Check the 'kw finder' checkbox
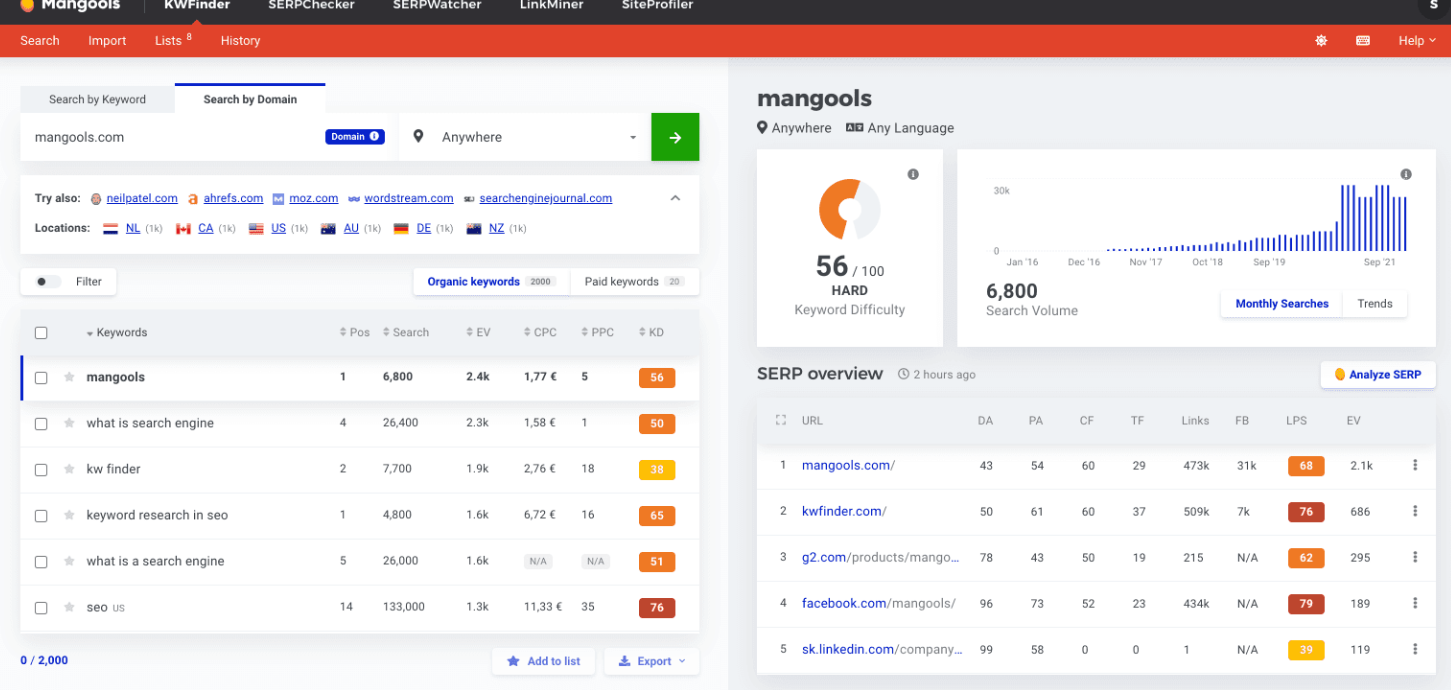 tap(41, 470)
